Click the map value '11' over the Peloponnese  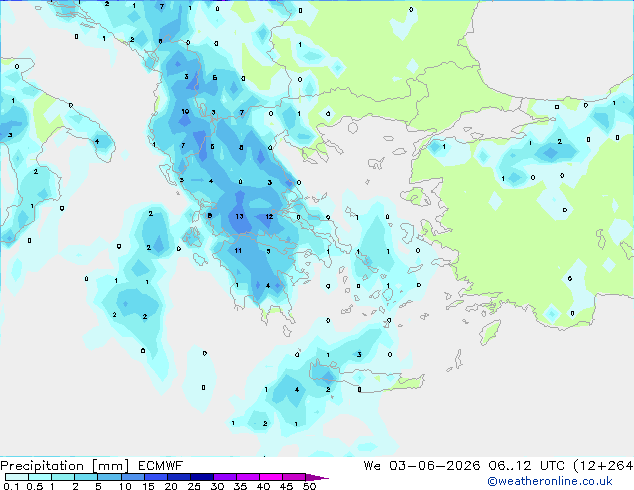tap(238, 251)
